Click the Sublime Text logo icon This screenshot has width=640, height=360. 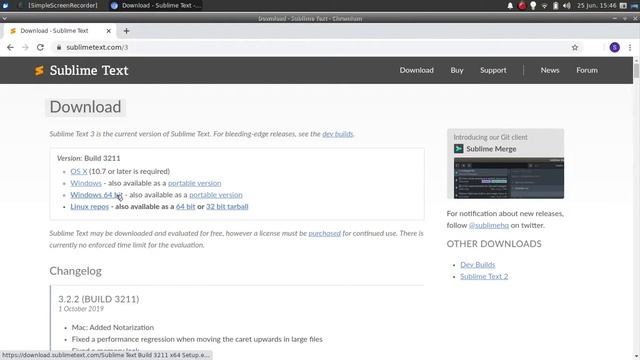coord(39,71)
